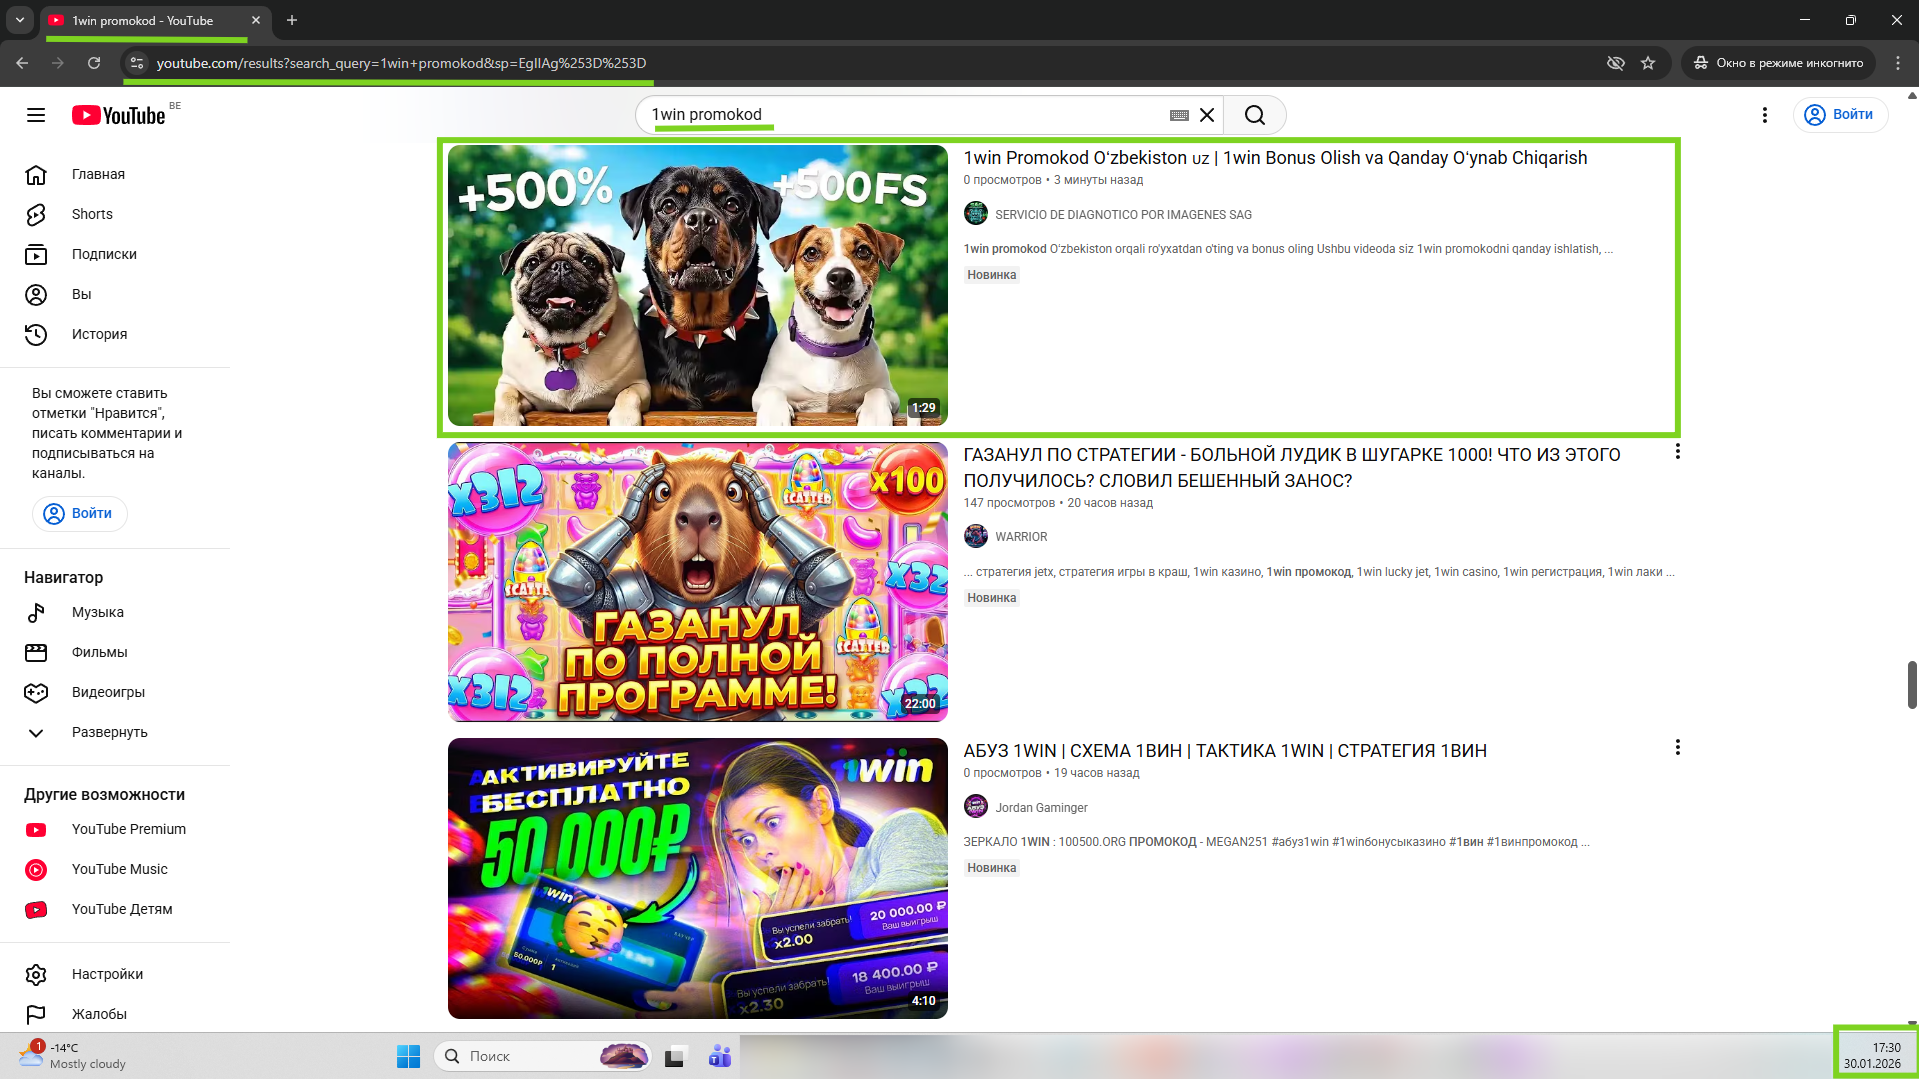Image resolution: width=1919 pixels, height=1079 pixels.
Task: Click the browser address bar URL
Action: (401, 63)
